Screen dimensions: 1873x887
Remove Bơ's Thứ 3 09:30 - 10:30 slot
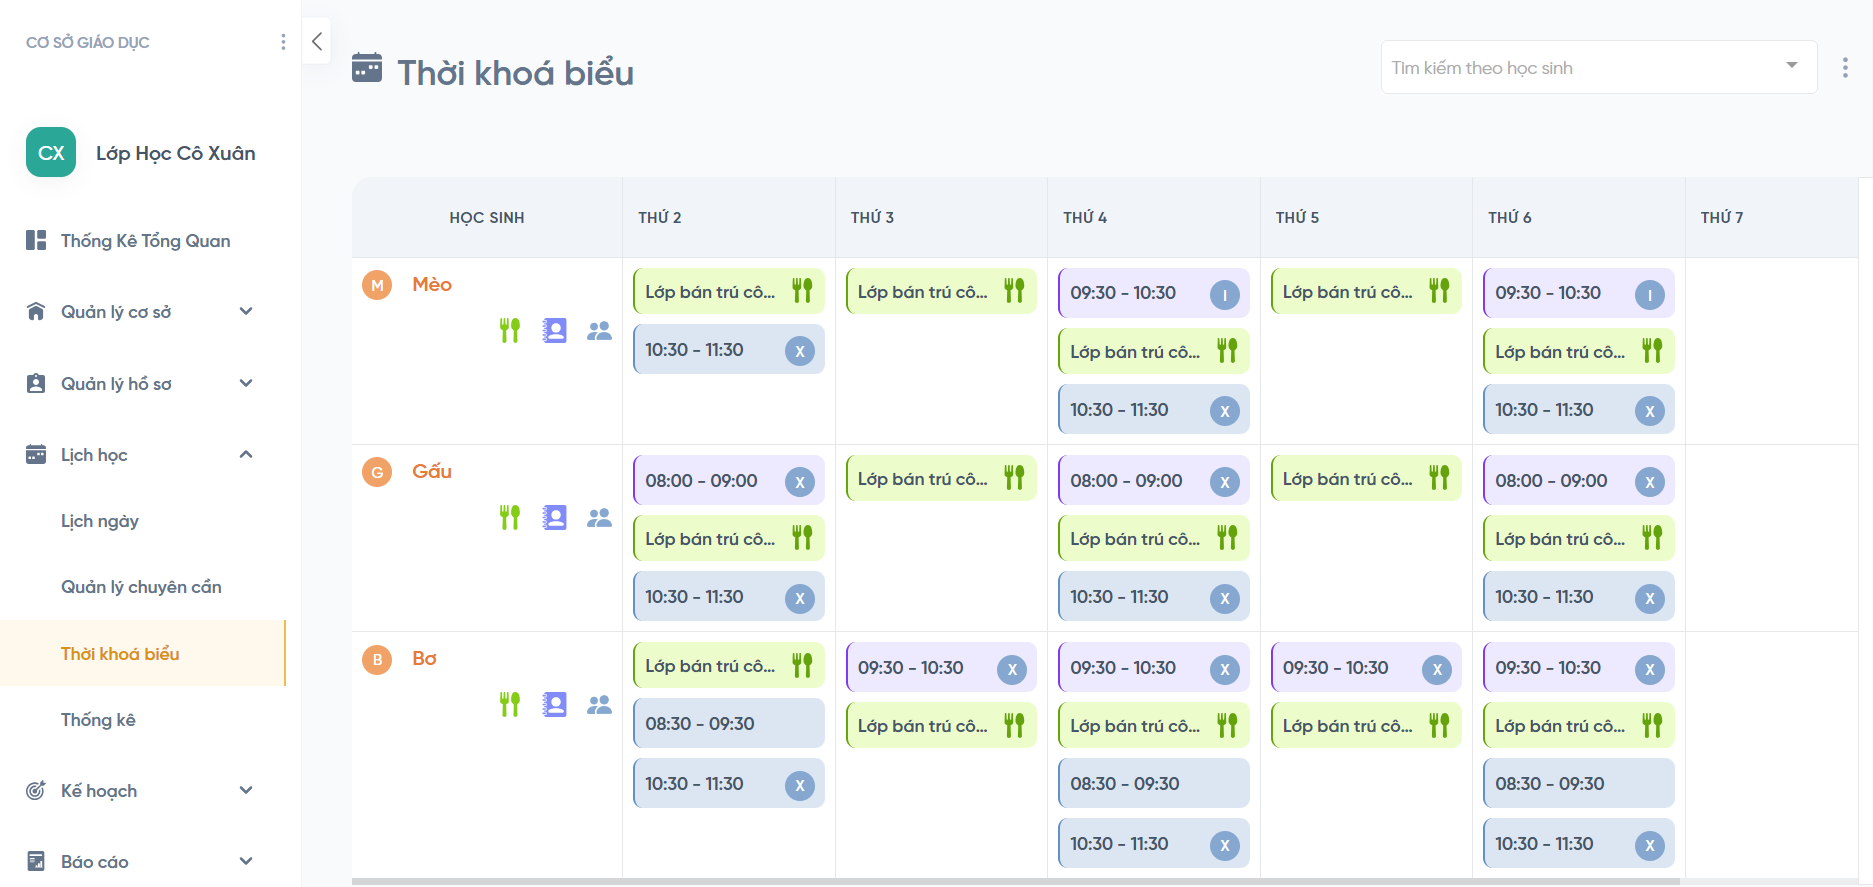click(1011, 669)
